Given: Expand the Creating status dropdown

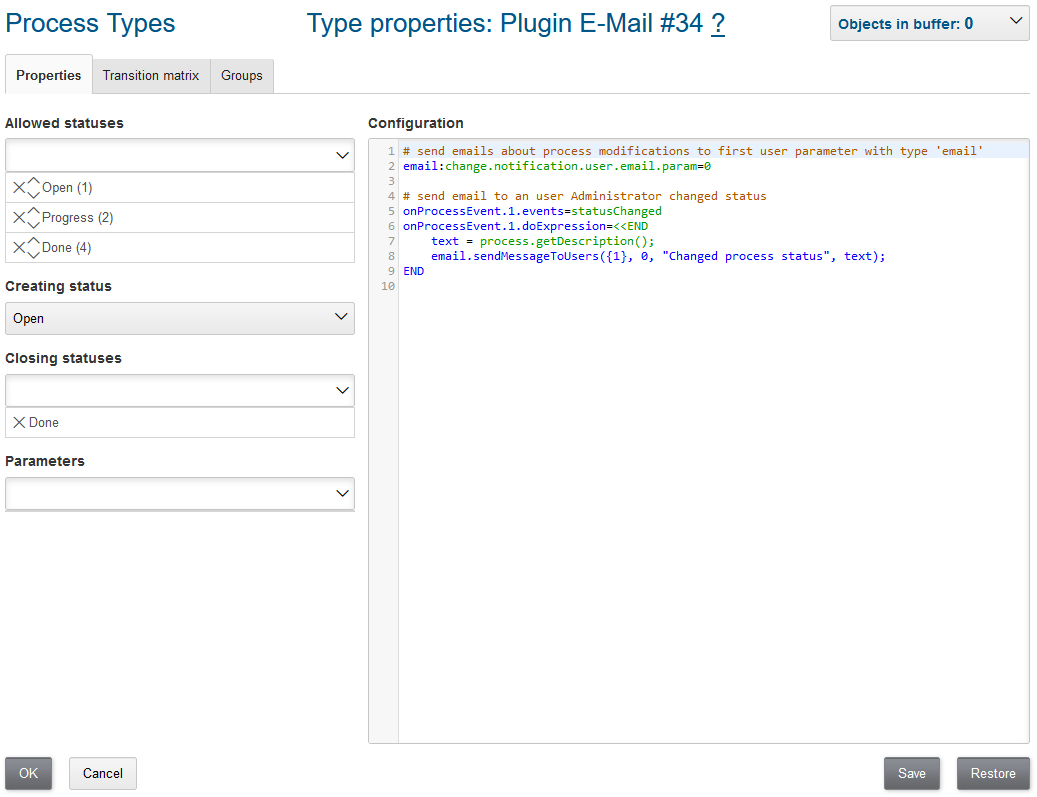Looking at the screenshot, I should [x=180, y=319].
